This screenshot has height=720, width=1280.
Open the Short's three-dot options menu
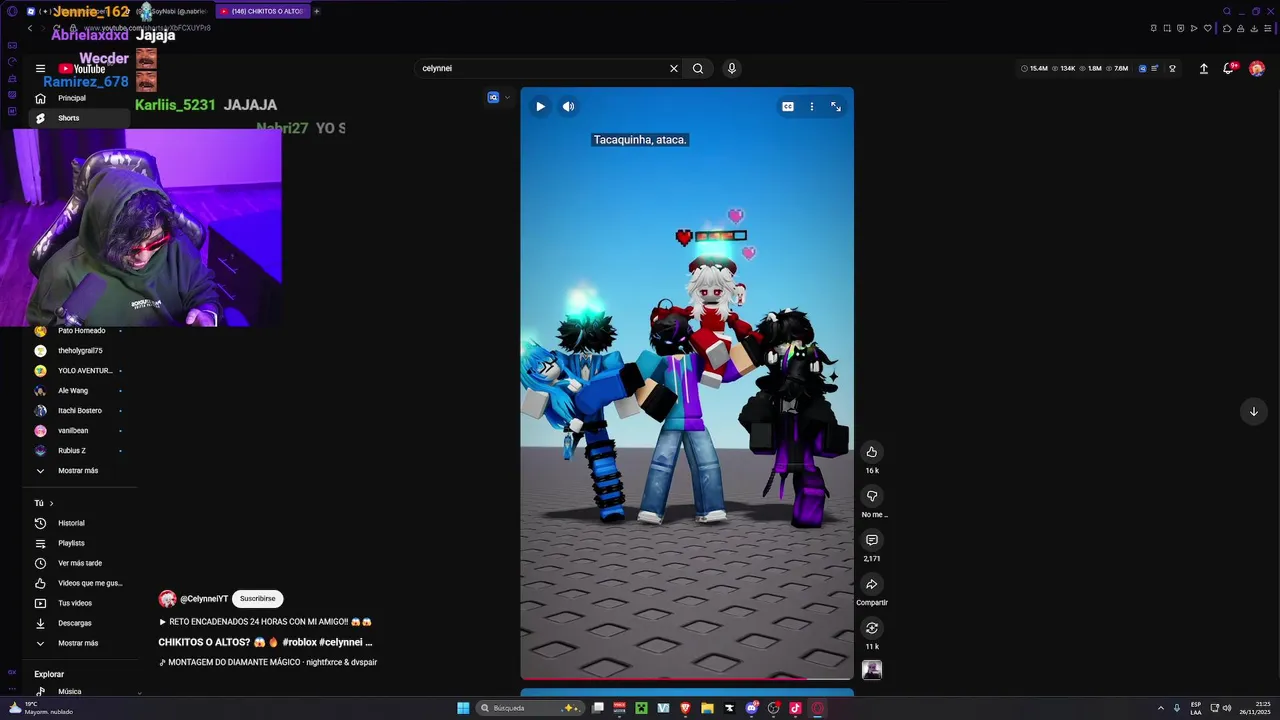point(812,106)
